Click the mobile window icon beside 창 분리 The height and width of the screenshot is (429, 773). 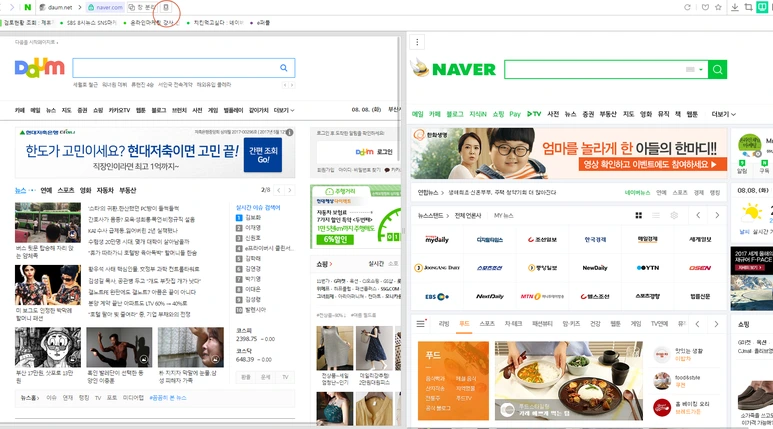166,7
